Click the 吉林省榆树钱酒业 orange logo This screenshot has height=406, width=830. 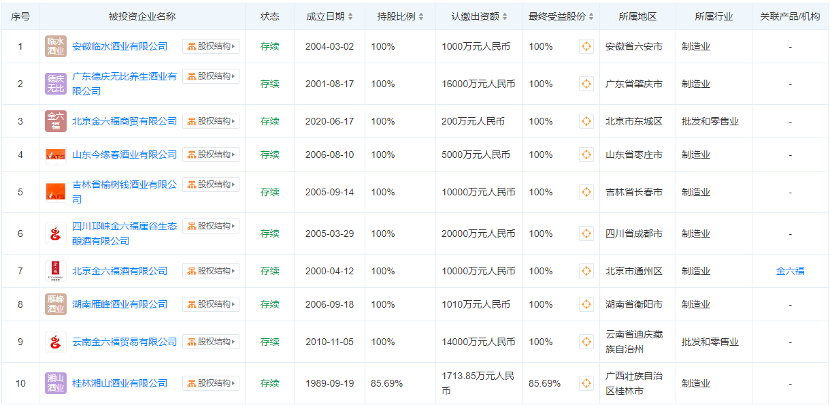(56, 191)
